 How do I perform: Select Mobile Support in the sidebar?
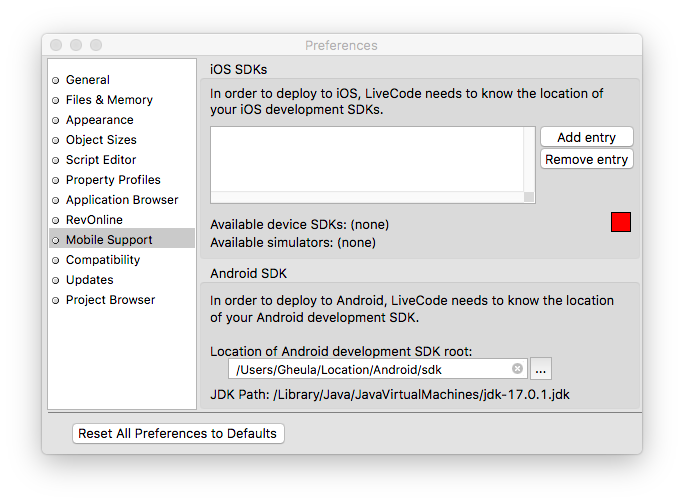point(109,240)
